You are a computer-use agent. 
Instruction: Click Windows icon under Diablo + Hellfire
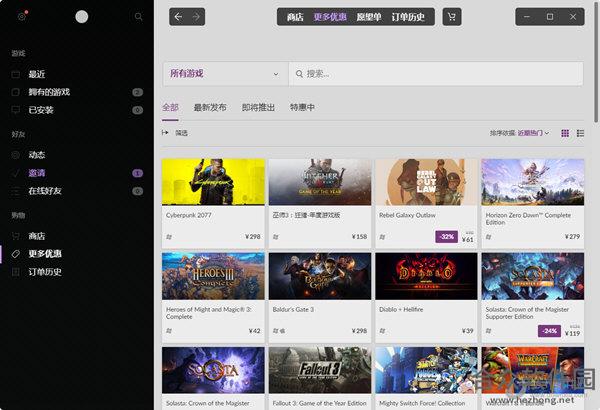[x=382, y=331]
